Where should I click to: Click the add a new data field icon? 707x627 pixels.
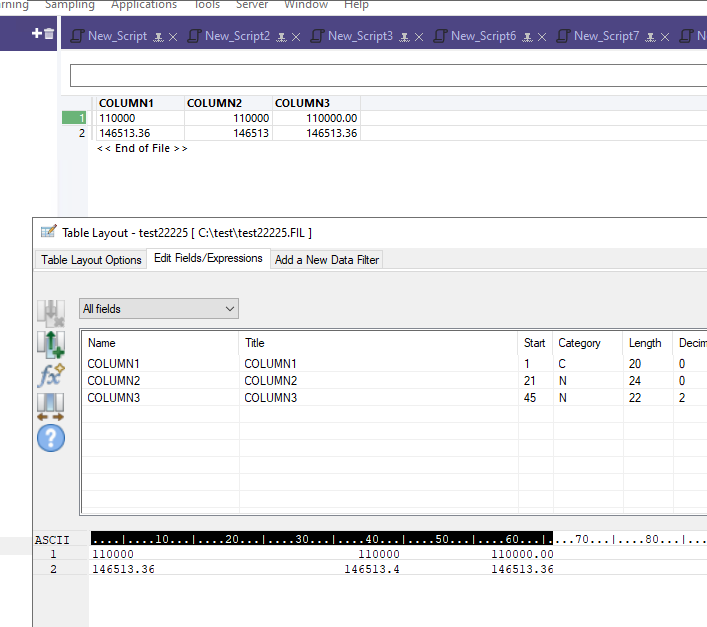tap(51, 345)
